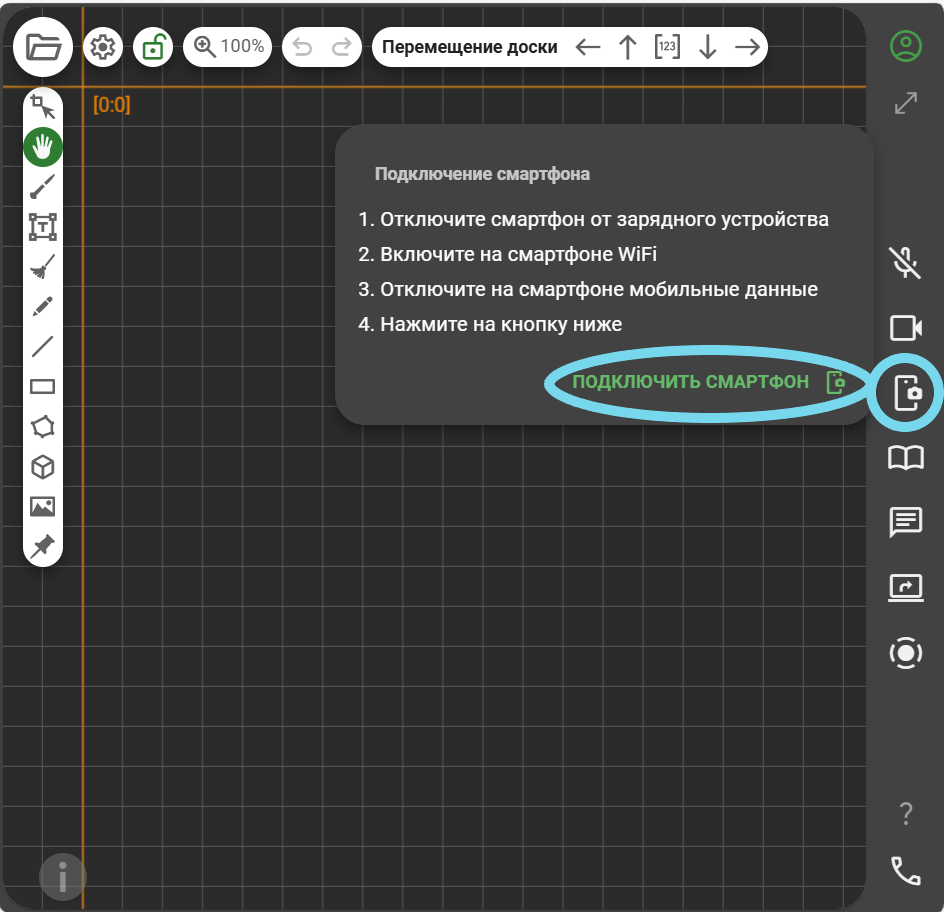Image resolution: width=946 pixels, height=912 pixels.
Task: Move board left with left arrow
Action: click(x=588, y=47)
